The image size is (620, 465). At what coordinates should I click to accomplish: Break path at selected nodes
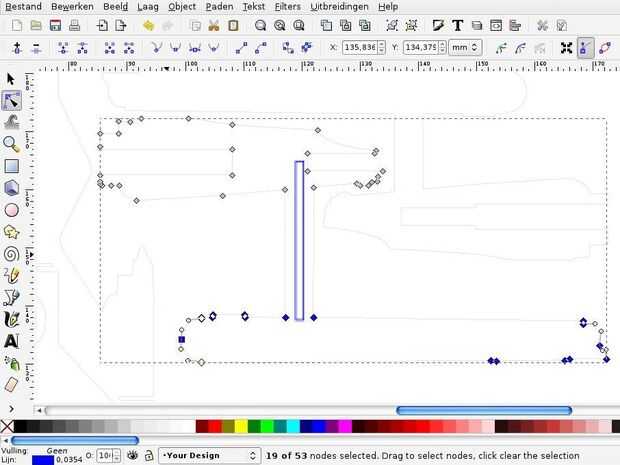[83, 48]
